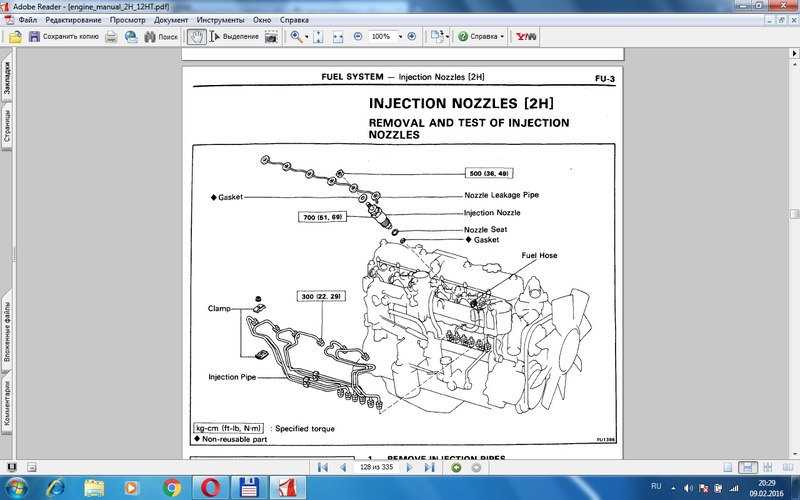Click the Fit Page height icon
800x500 pixels.
318,36
